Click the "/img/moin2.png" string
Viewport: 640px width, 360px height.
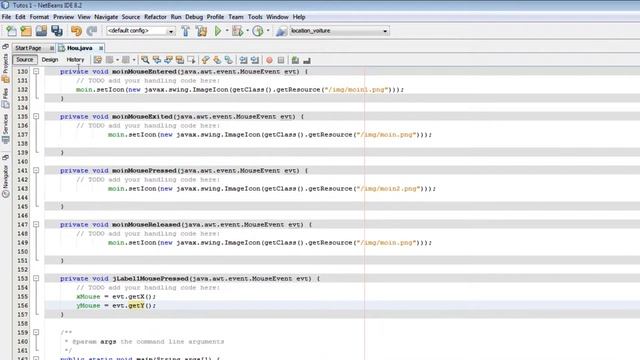coord(388,189)
